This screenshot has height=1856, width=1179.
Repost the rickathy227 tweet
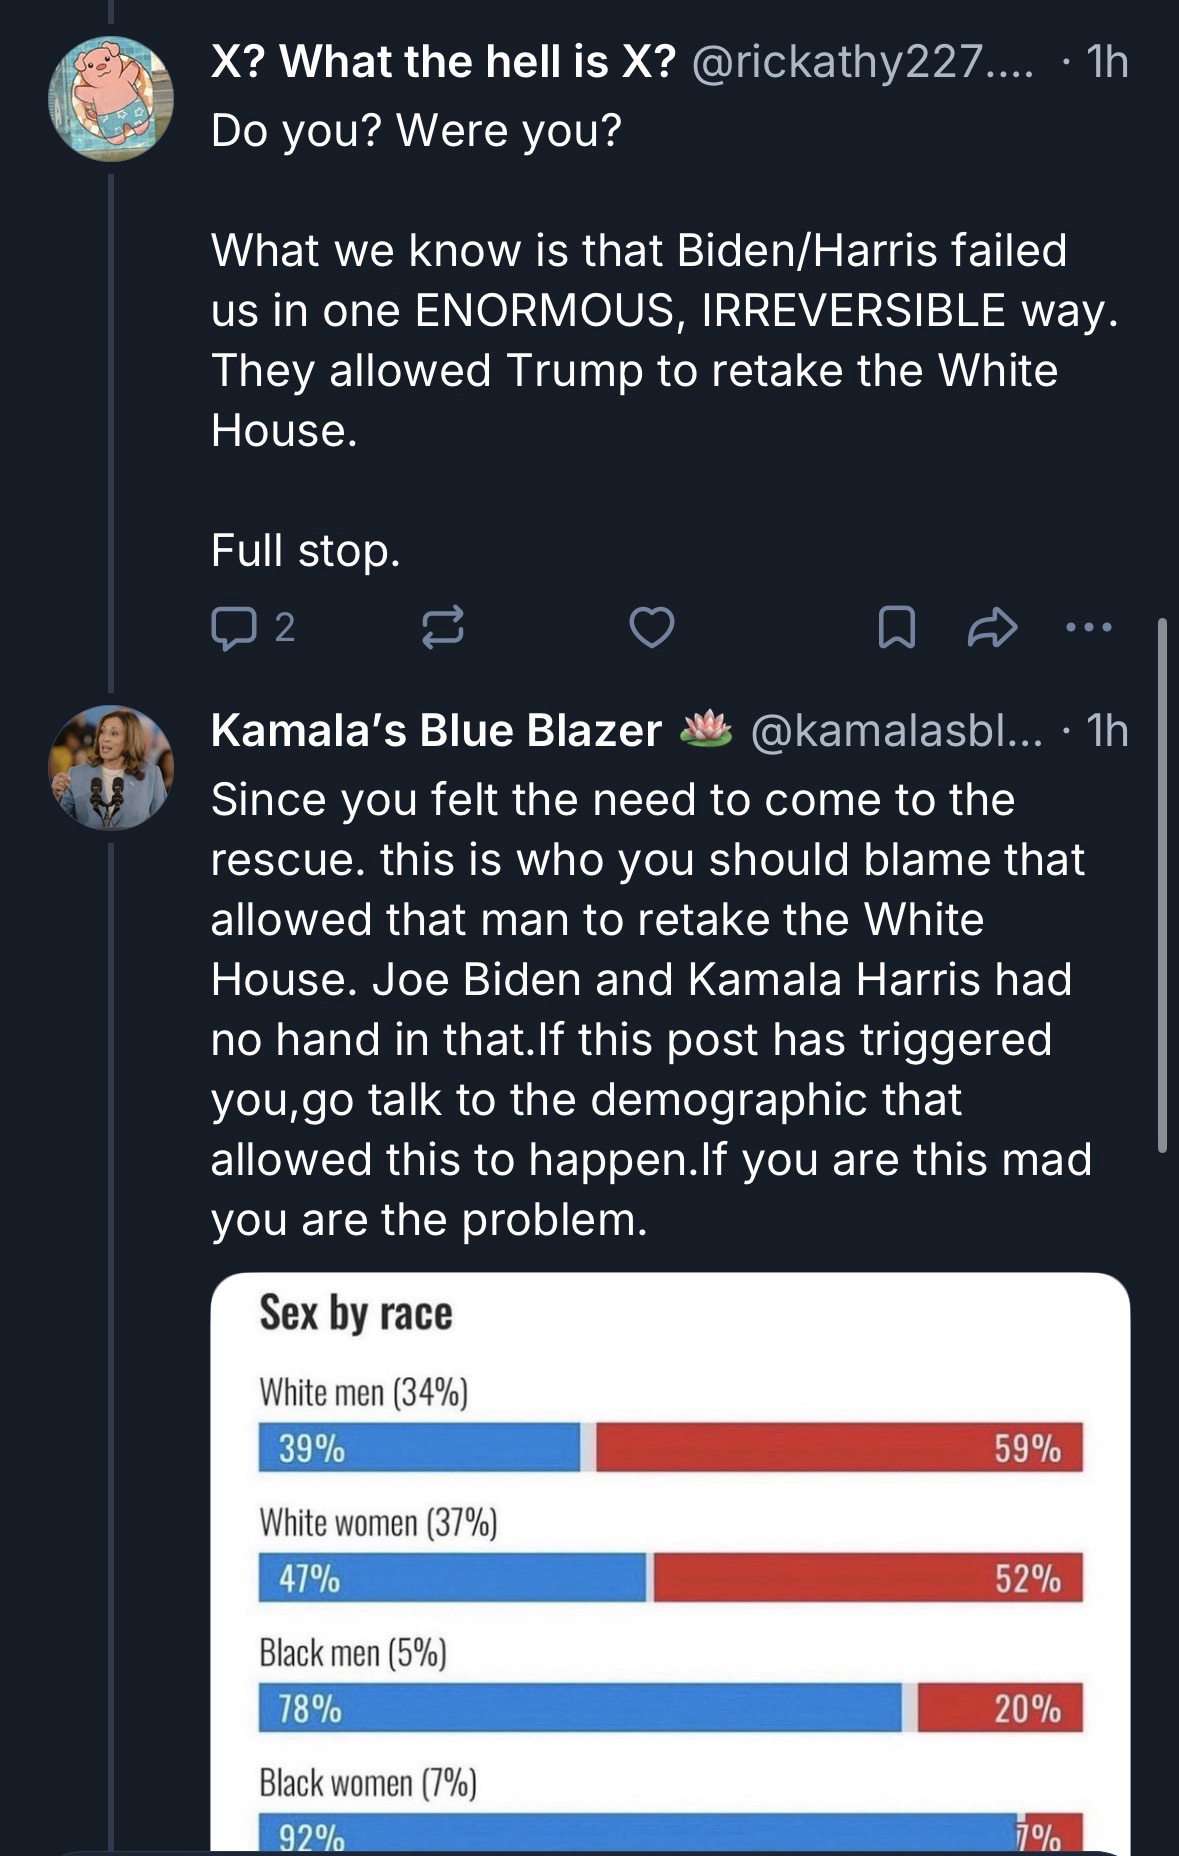[x=442, y=628]
